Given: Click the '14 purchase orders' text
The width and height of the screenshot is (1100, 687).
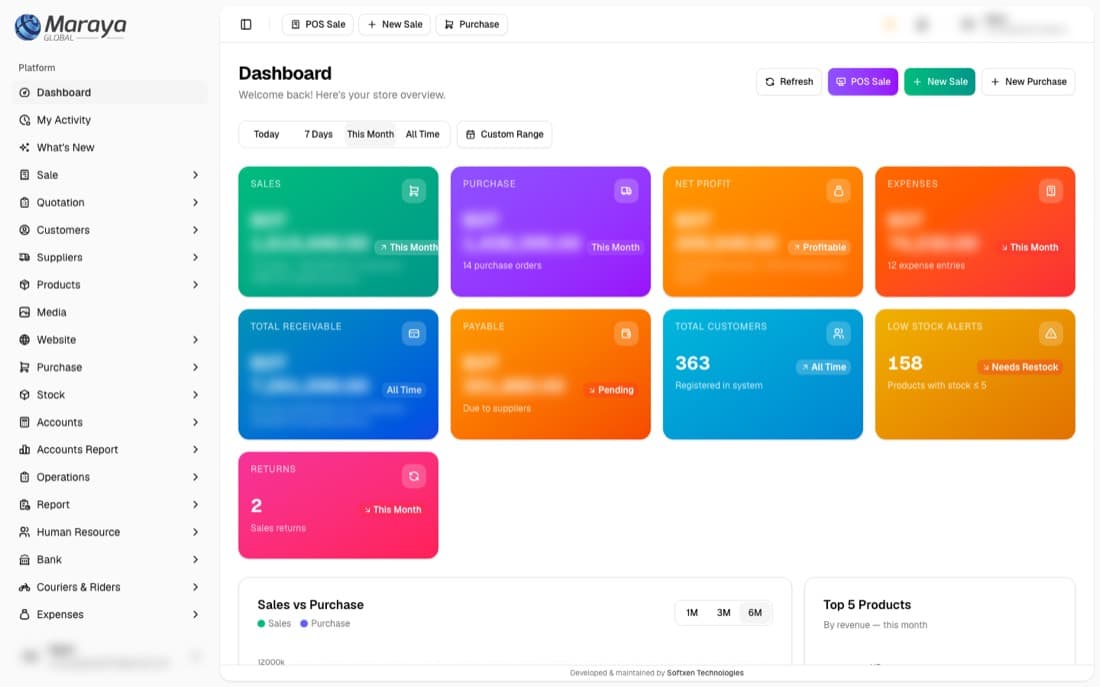Looking at the screenshot, I should [502, 266].
